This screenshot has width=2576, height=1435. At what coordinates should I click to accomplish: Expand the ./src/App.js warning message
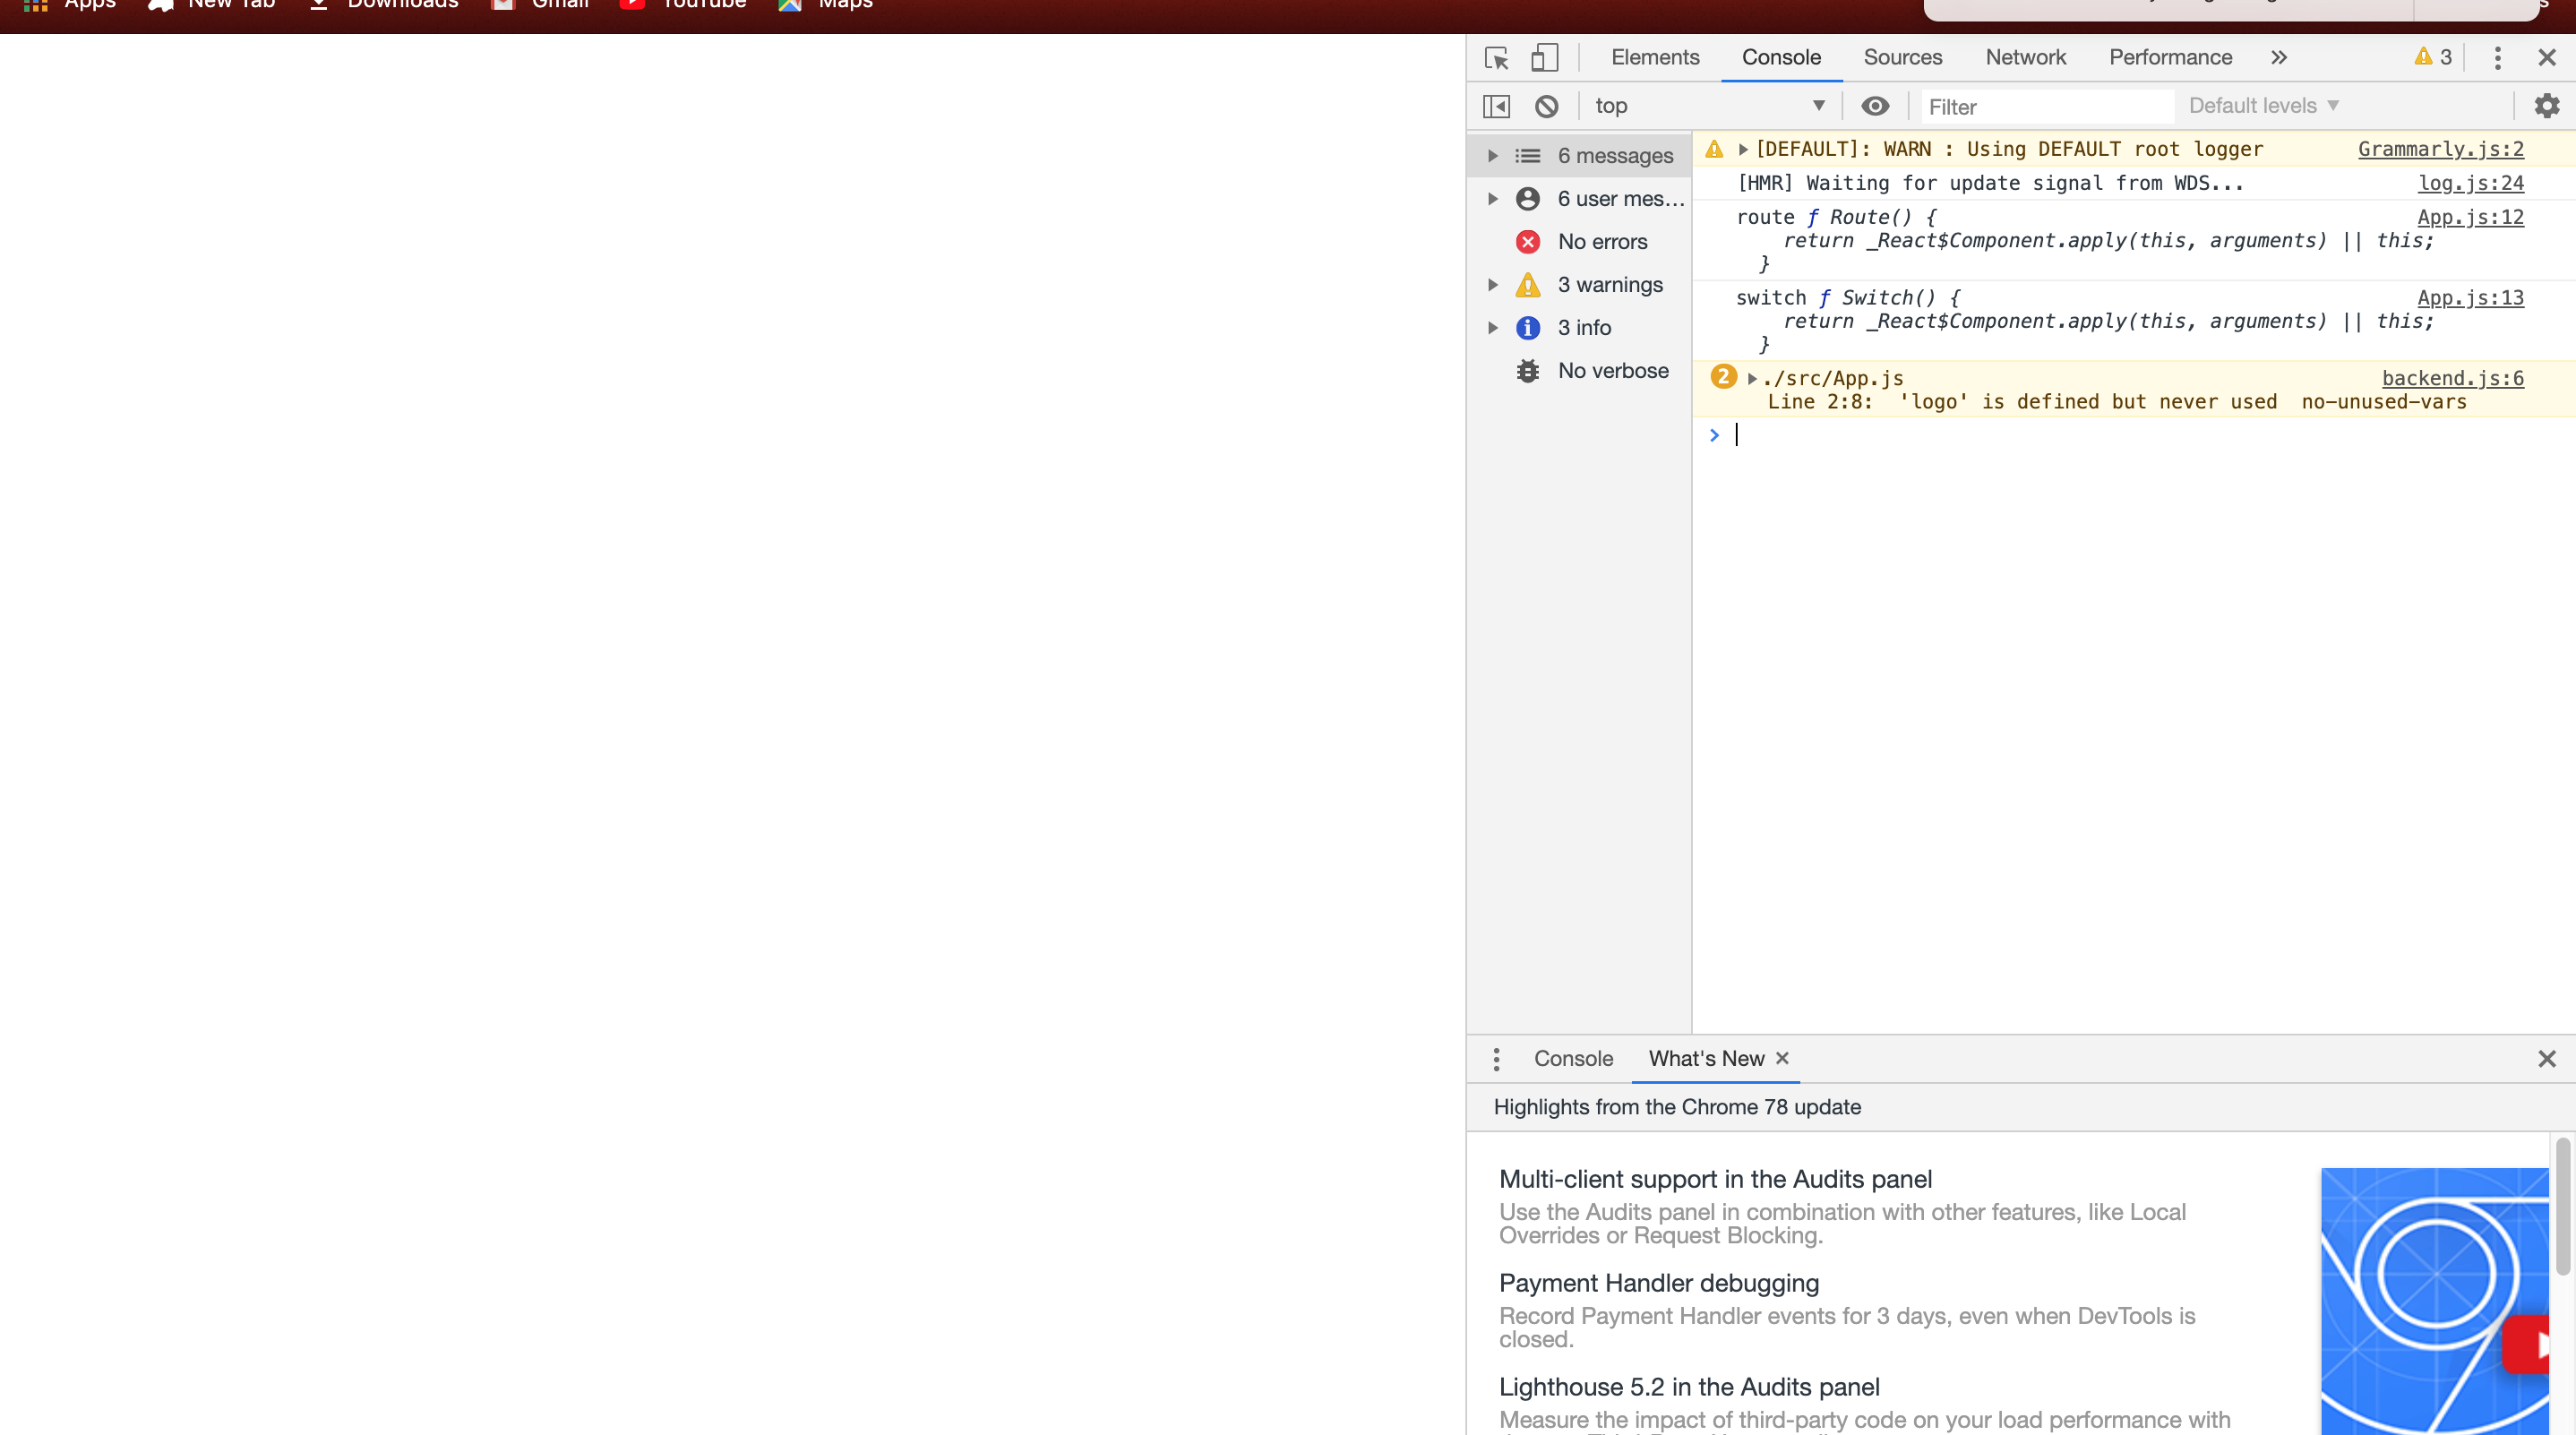1752,379
